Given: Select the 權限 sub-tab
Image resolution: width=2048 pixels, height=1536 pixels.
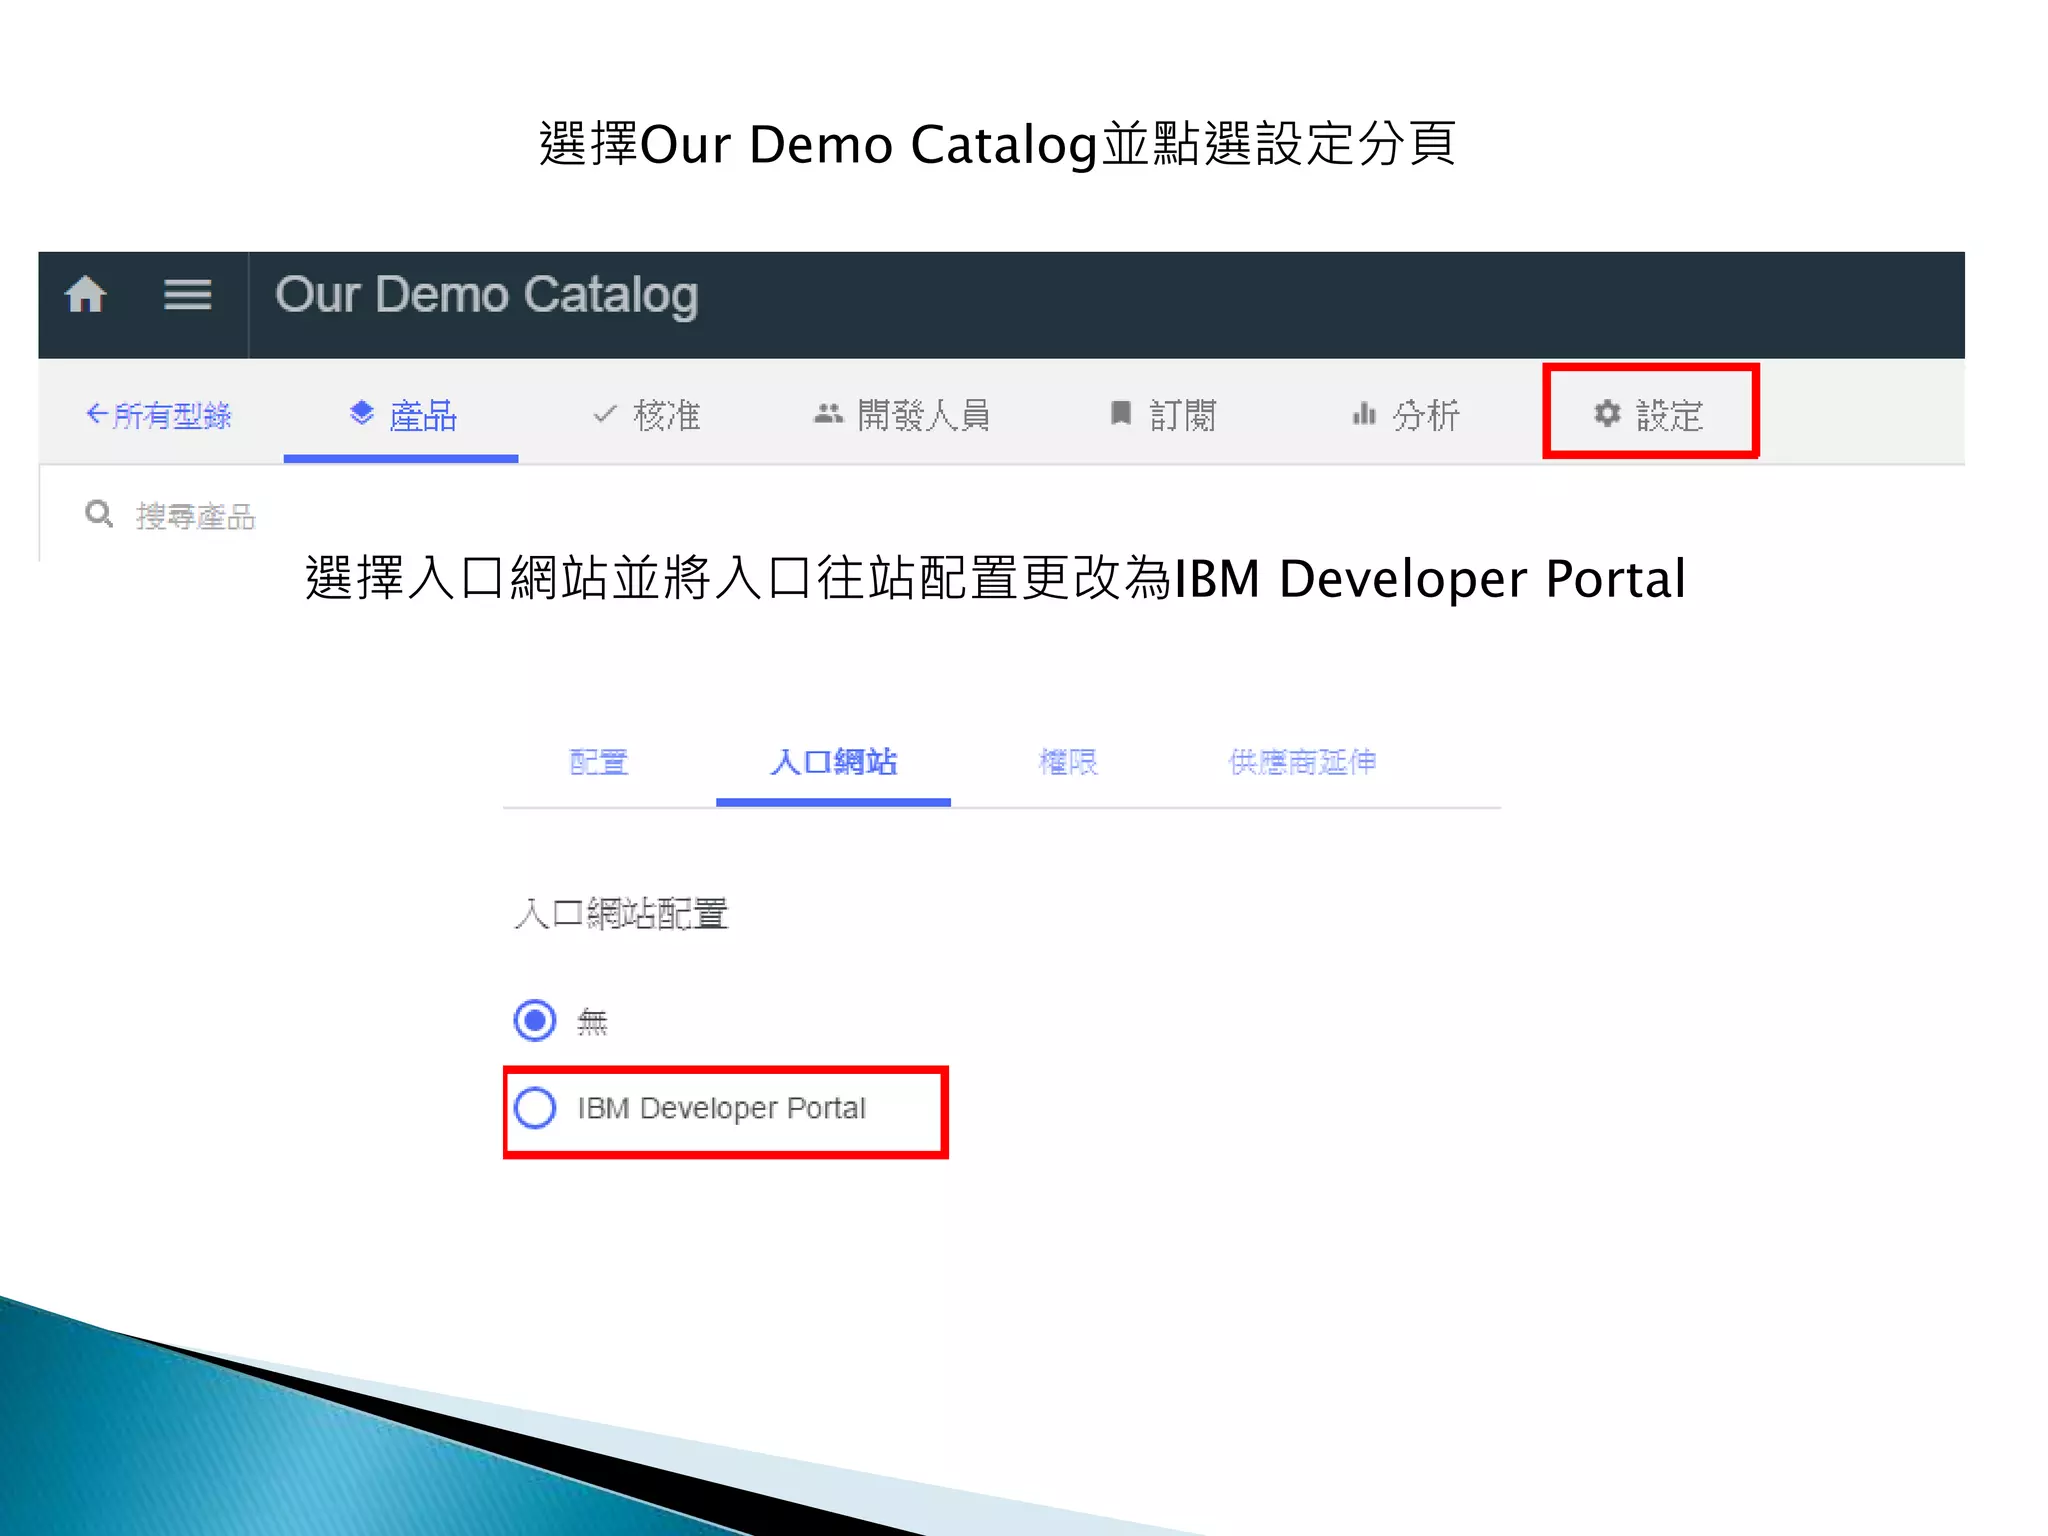Looking at the screenshot, I should click(x=1068, y=763).
